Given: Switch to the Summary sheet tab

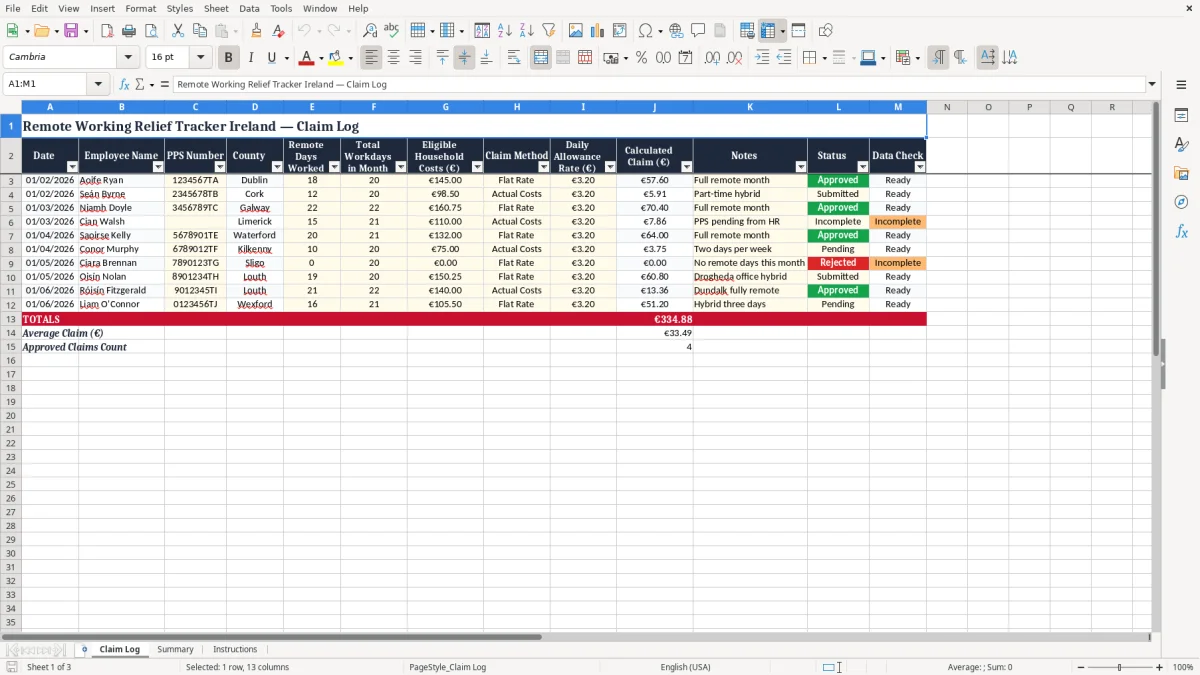Looking at the screenshot, I should click(x=175, y=649).
